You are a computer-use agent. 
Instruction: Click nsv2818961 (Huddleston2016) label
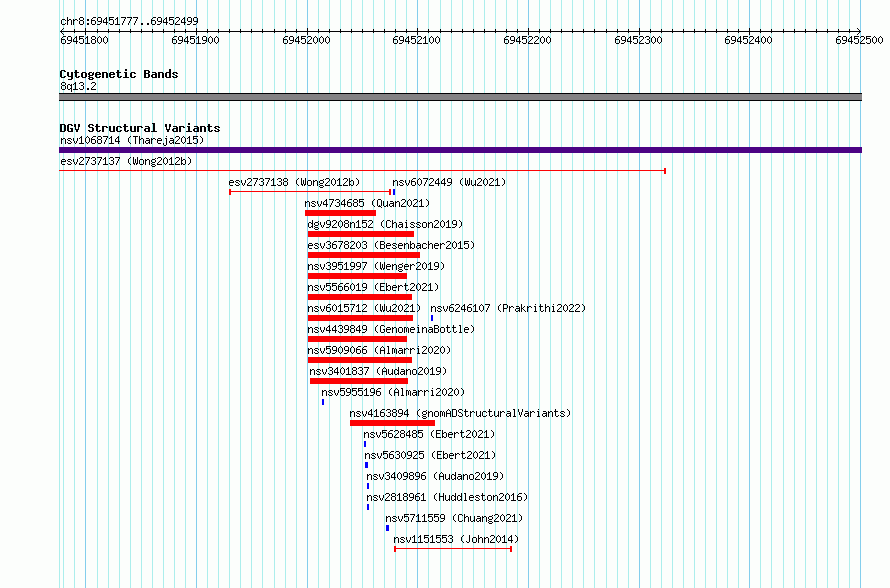(447, 497)
